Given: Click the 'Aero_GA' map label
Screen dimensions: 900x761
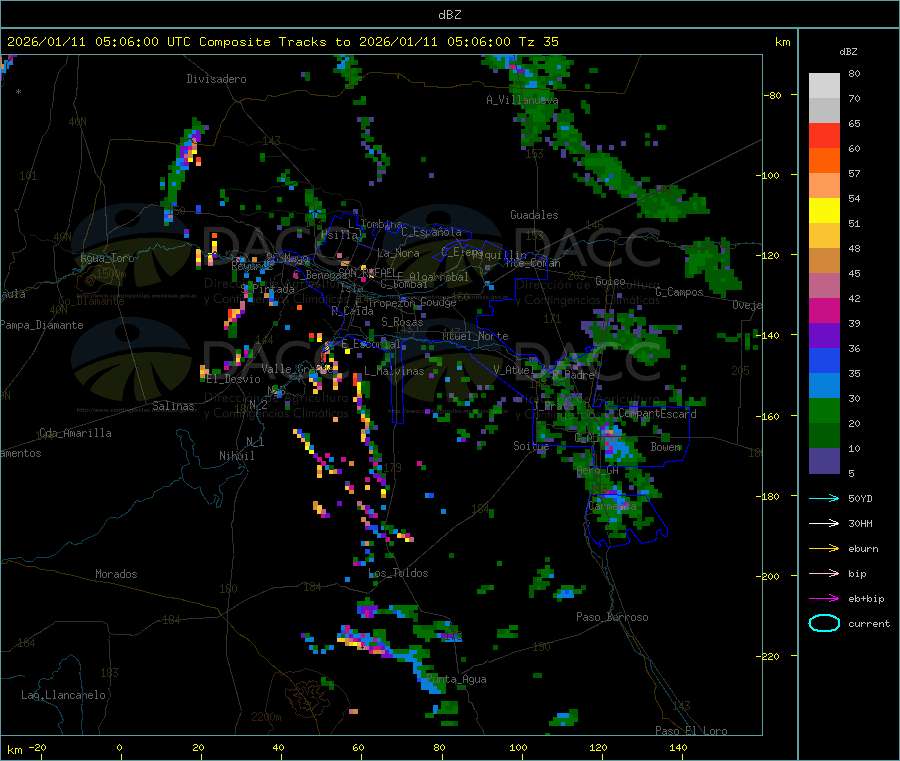Looking at the screenshot, I should [598, 470].
